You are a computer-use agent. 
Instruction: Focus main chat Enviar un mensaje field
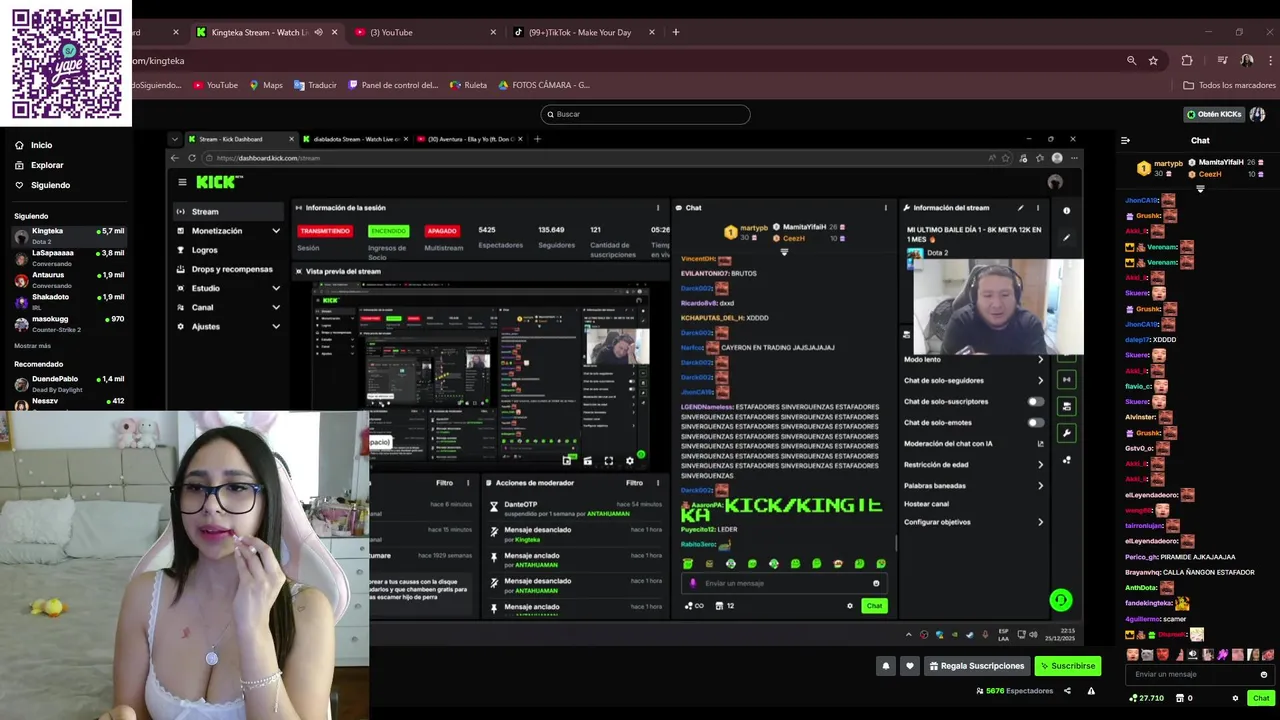(1200, 674)
